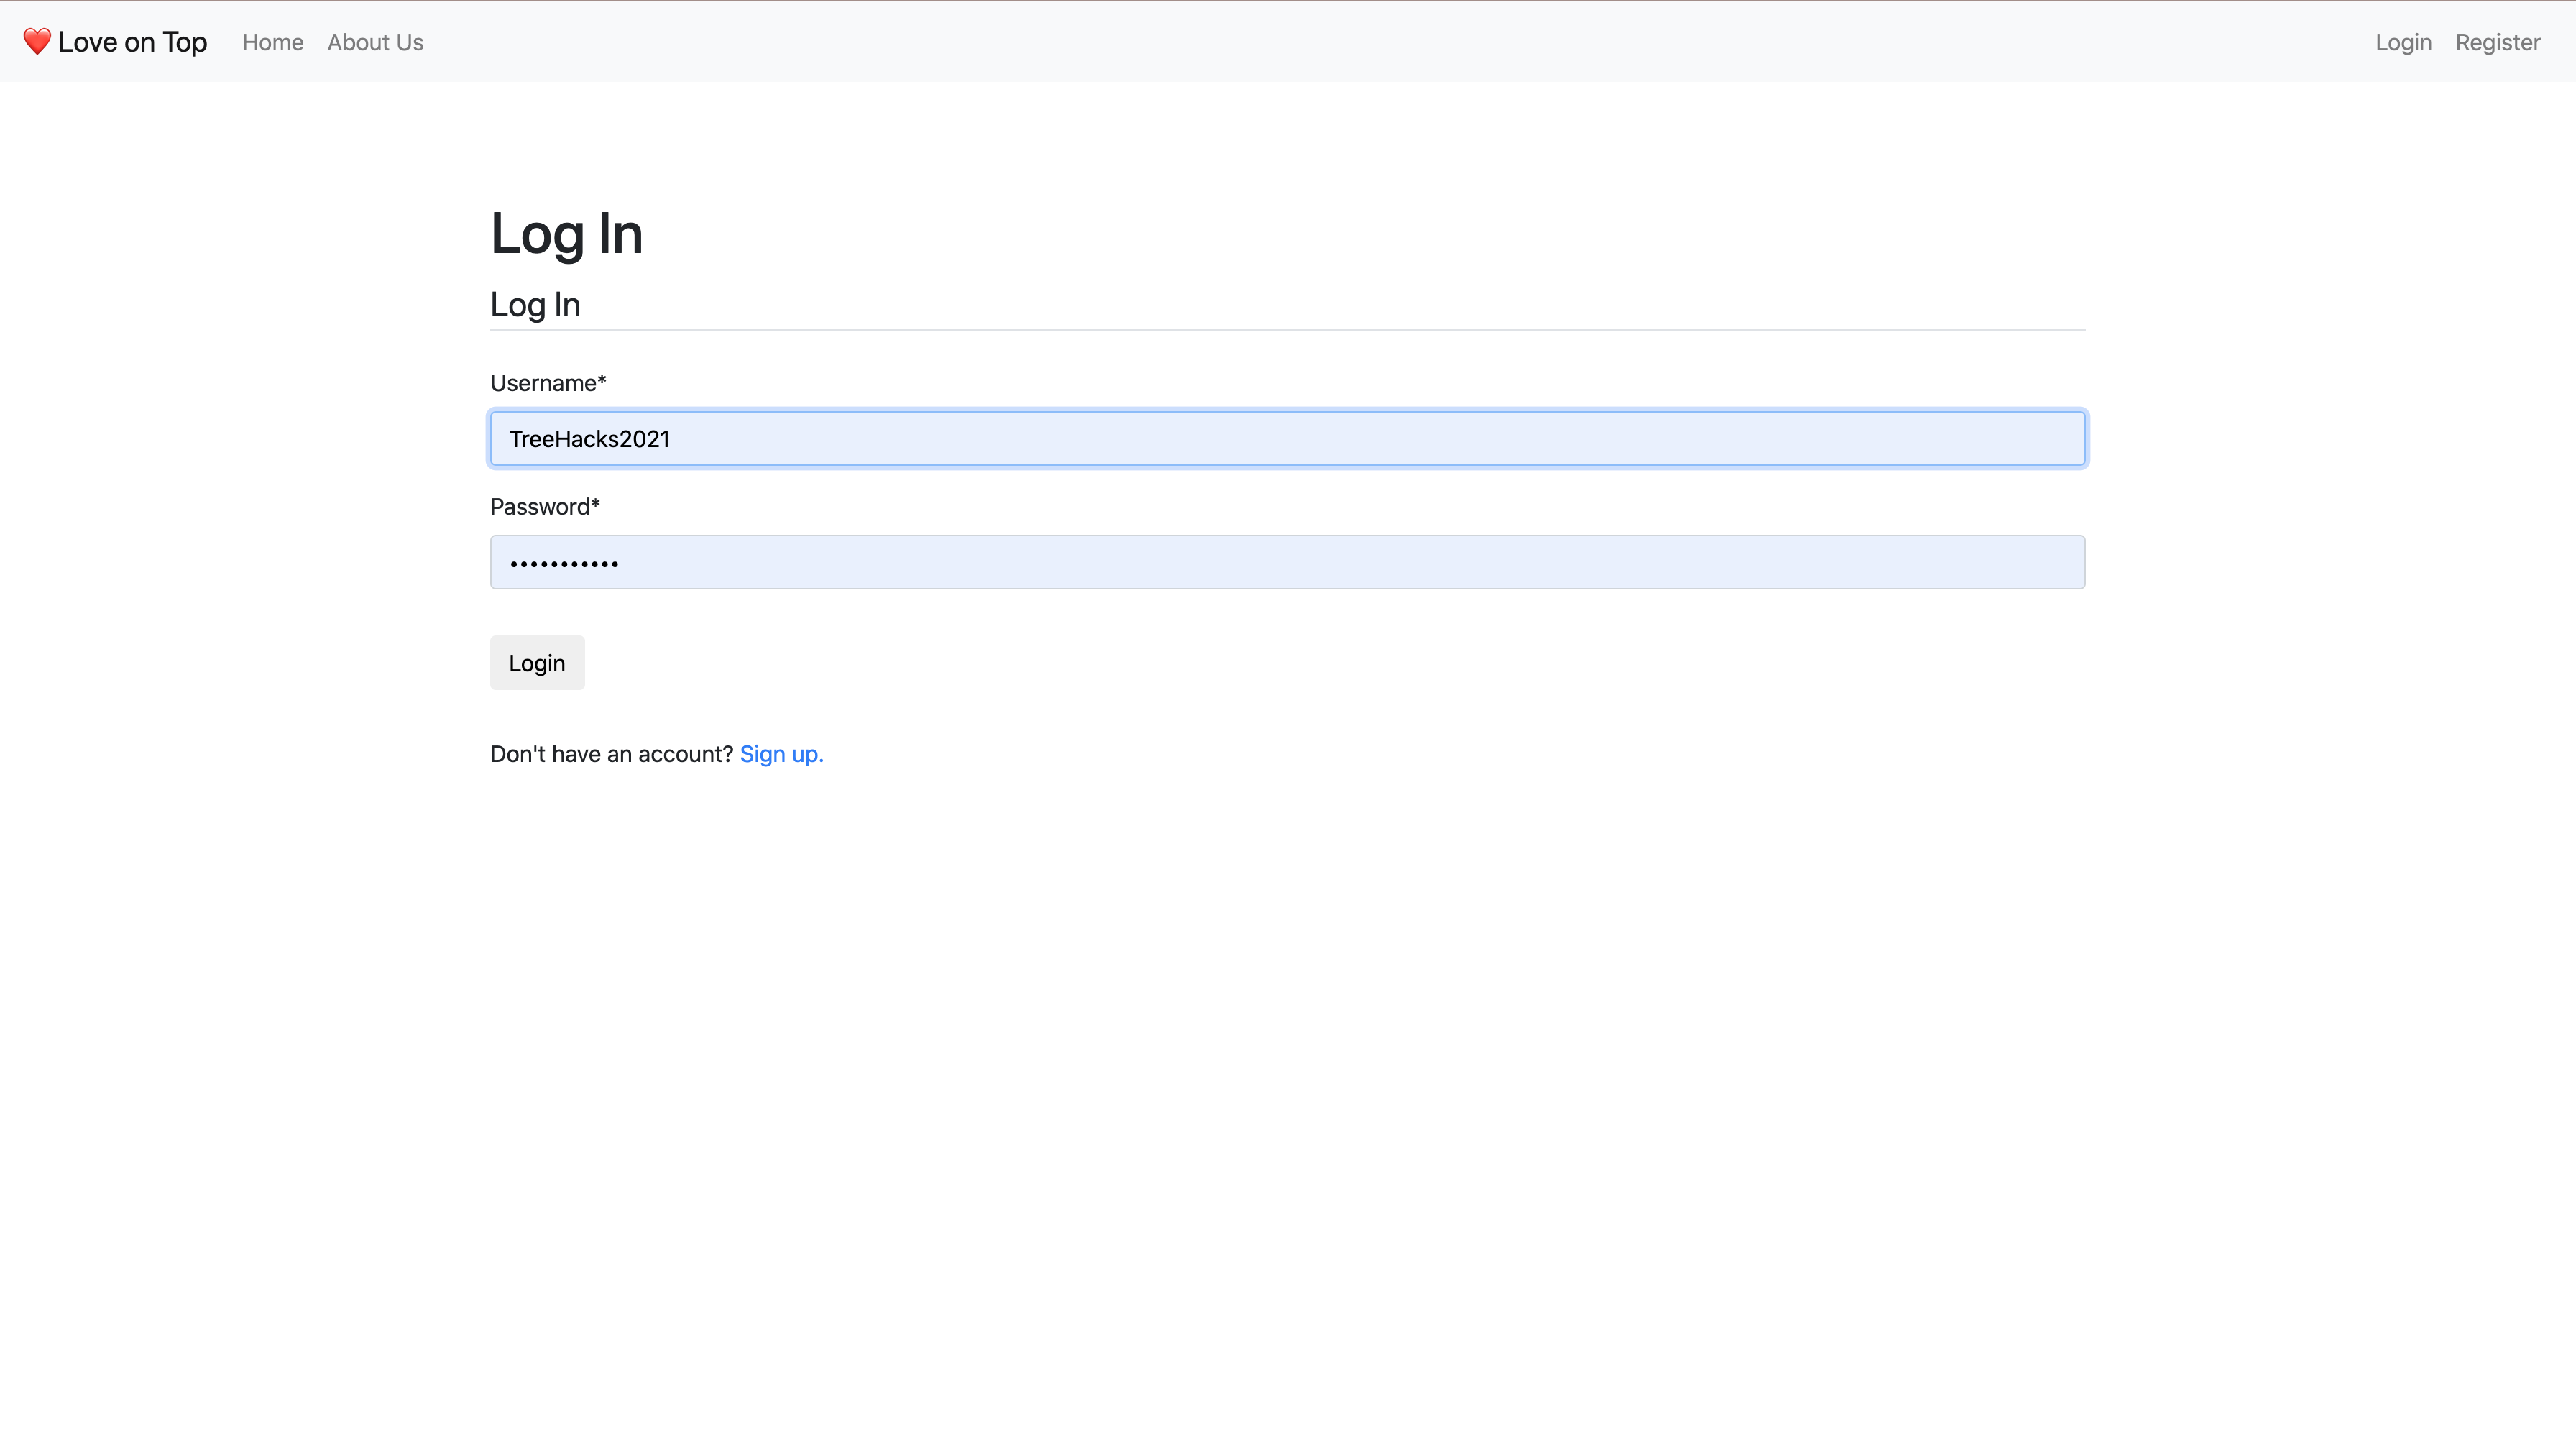Click the "Don't have an account?" text
Viewport: 2576px width, 1452px height.
click(611, 754)
